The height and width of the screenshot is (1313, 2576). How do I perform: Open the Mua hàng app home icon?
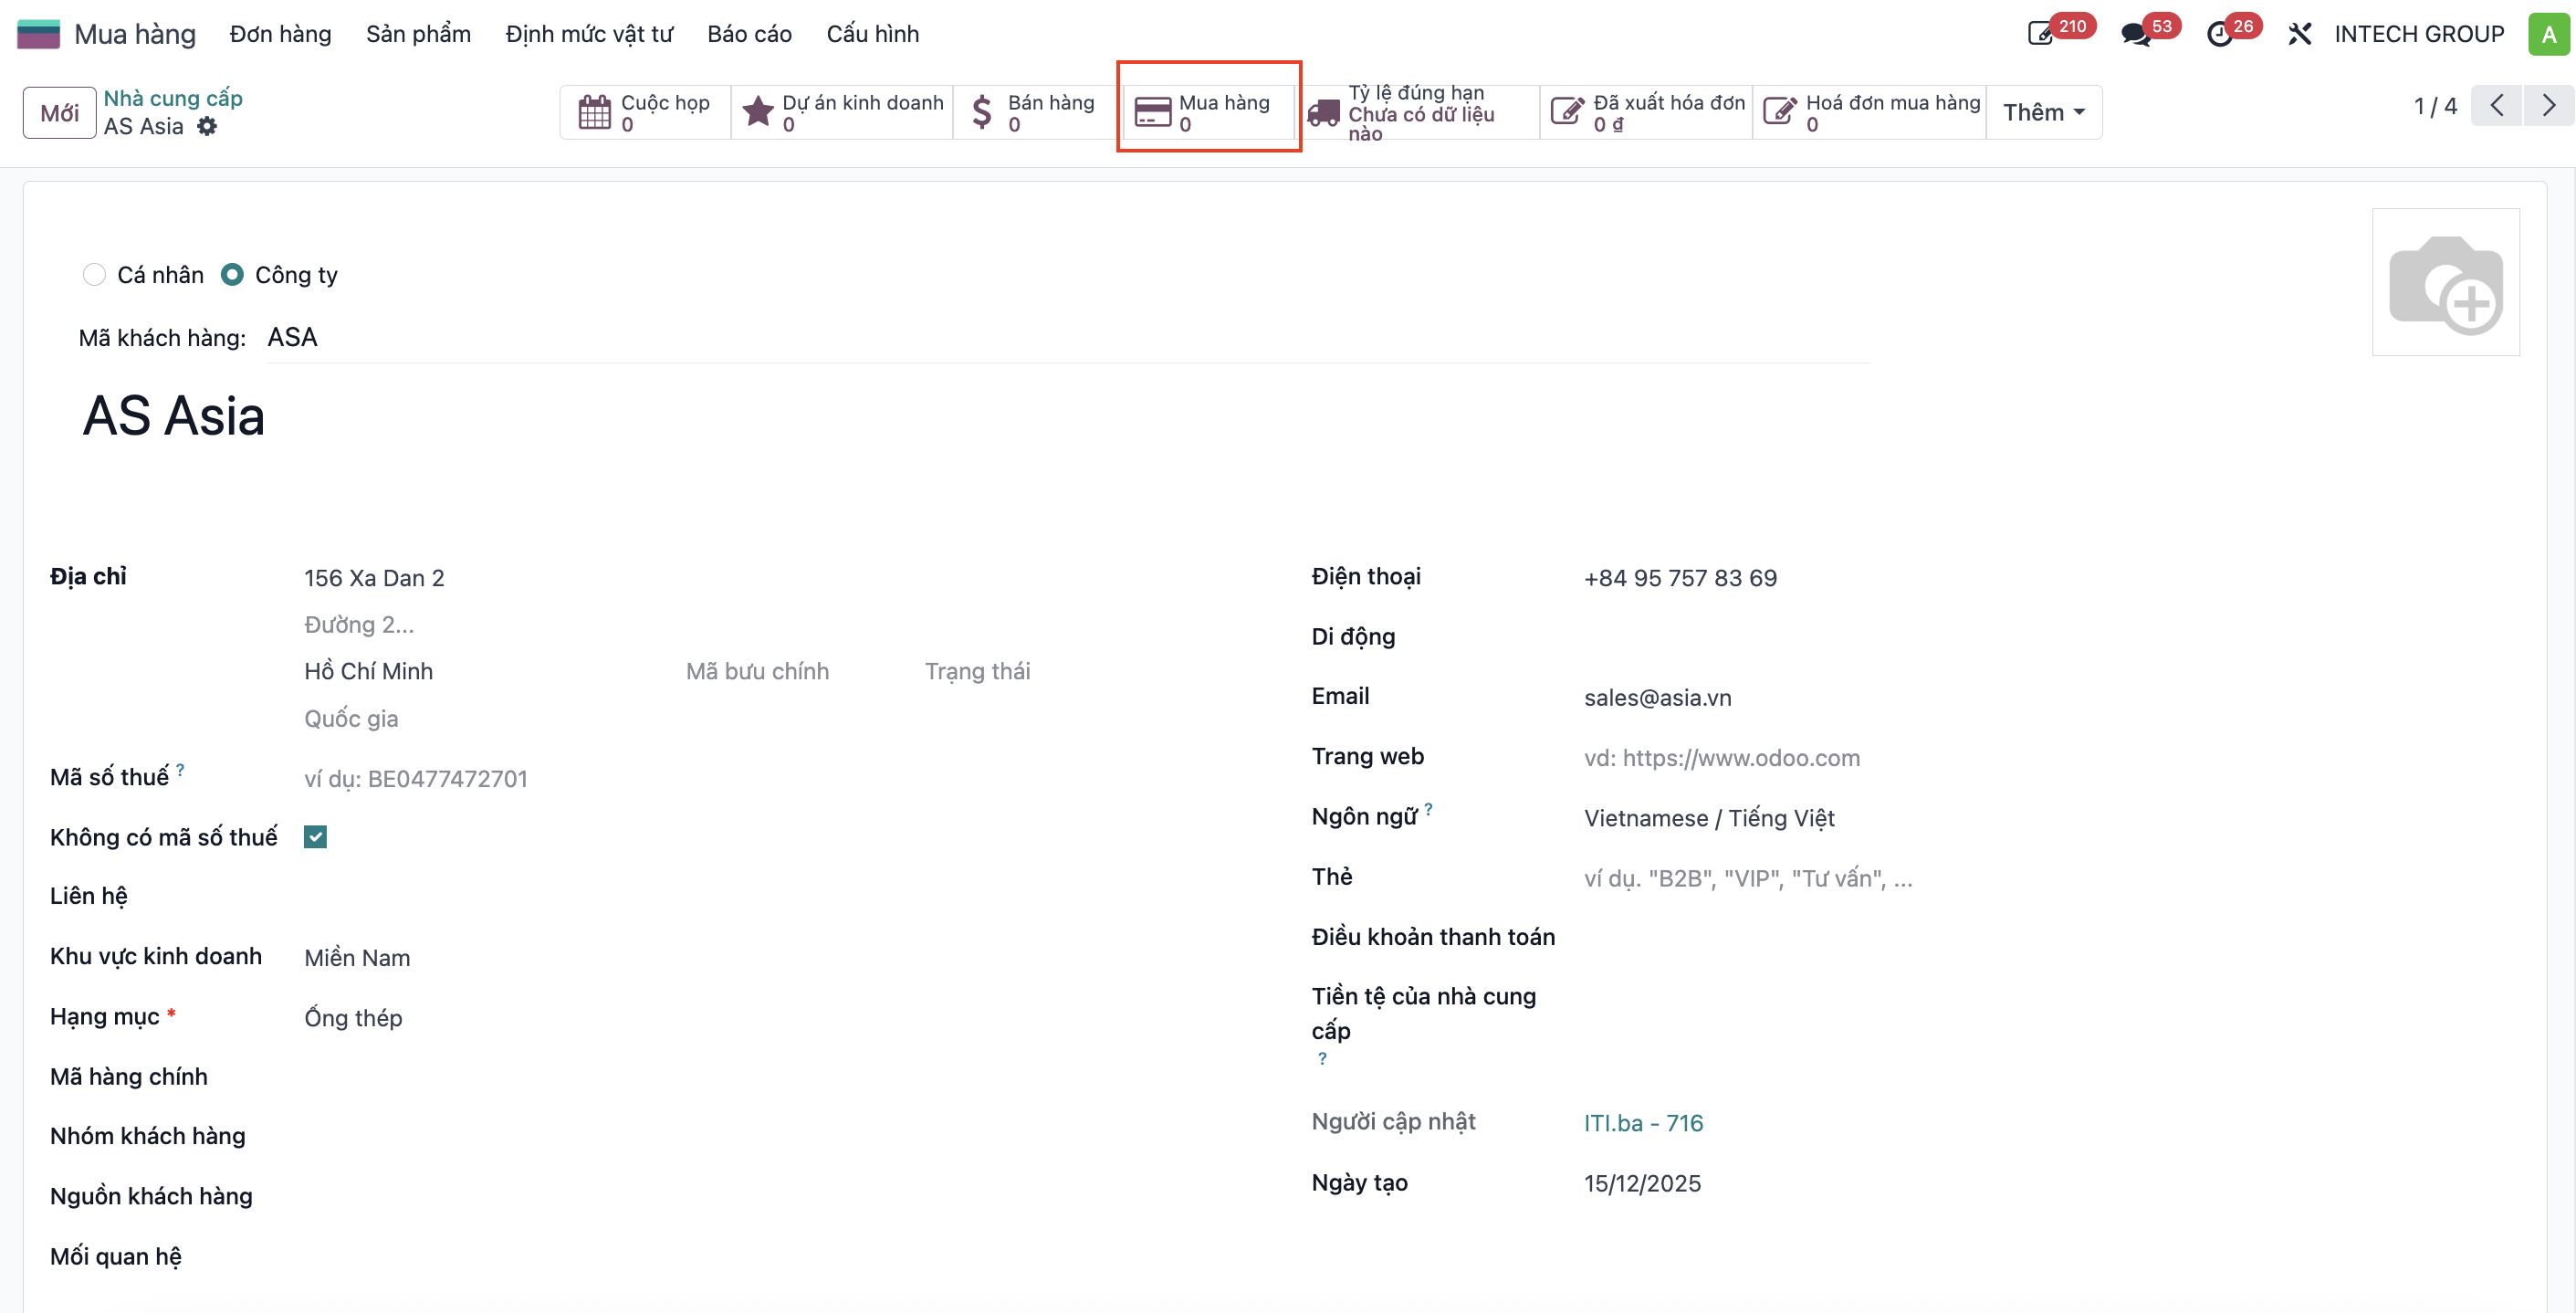[38, 34]
